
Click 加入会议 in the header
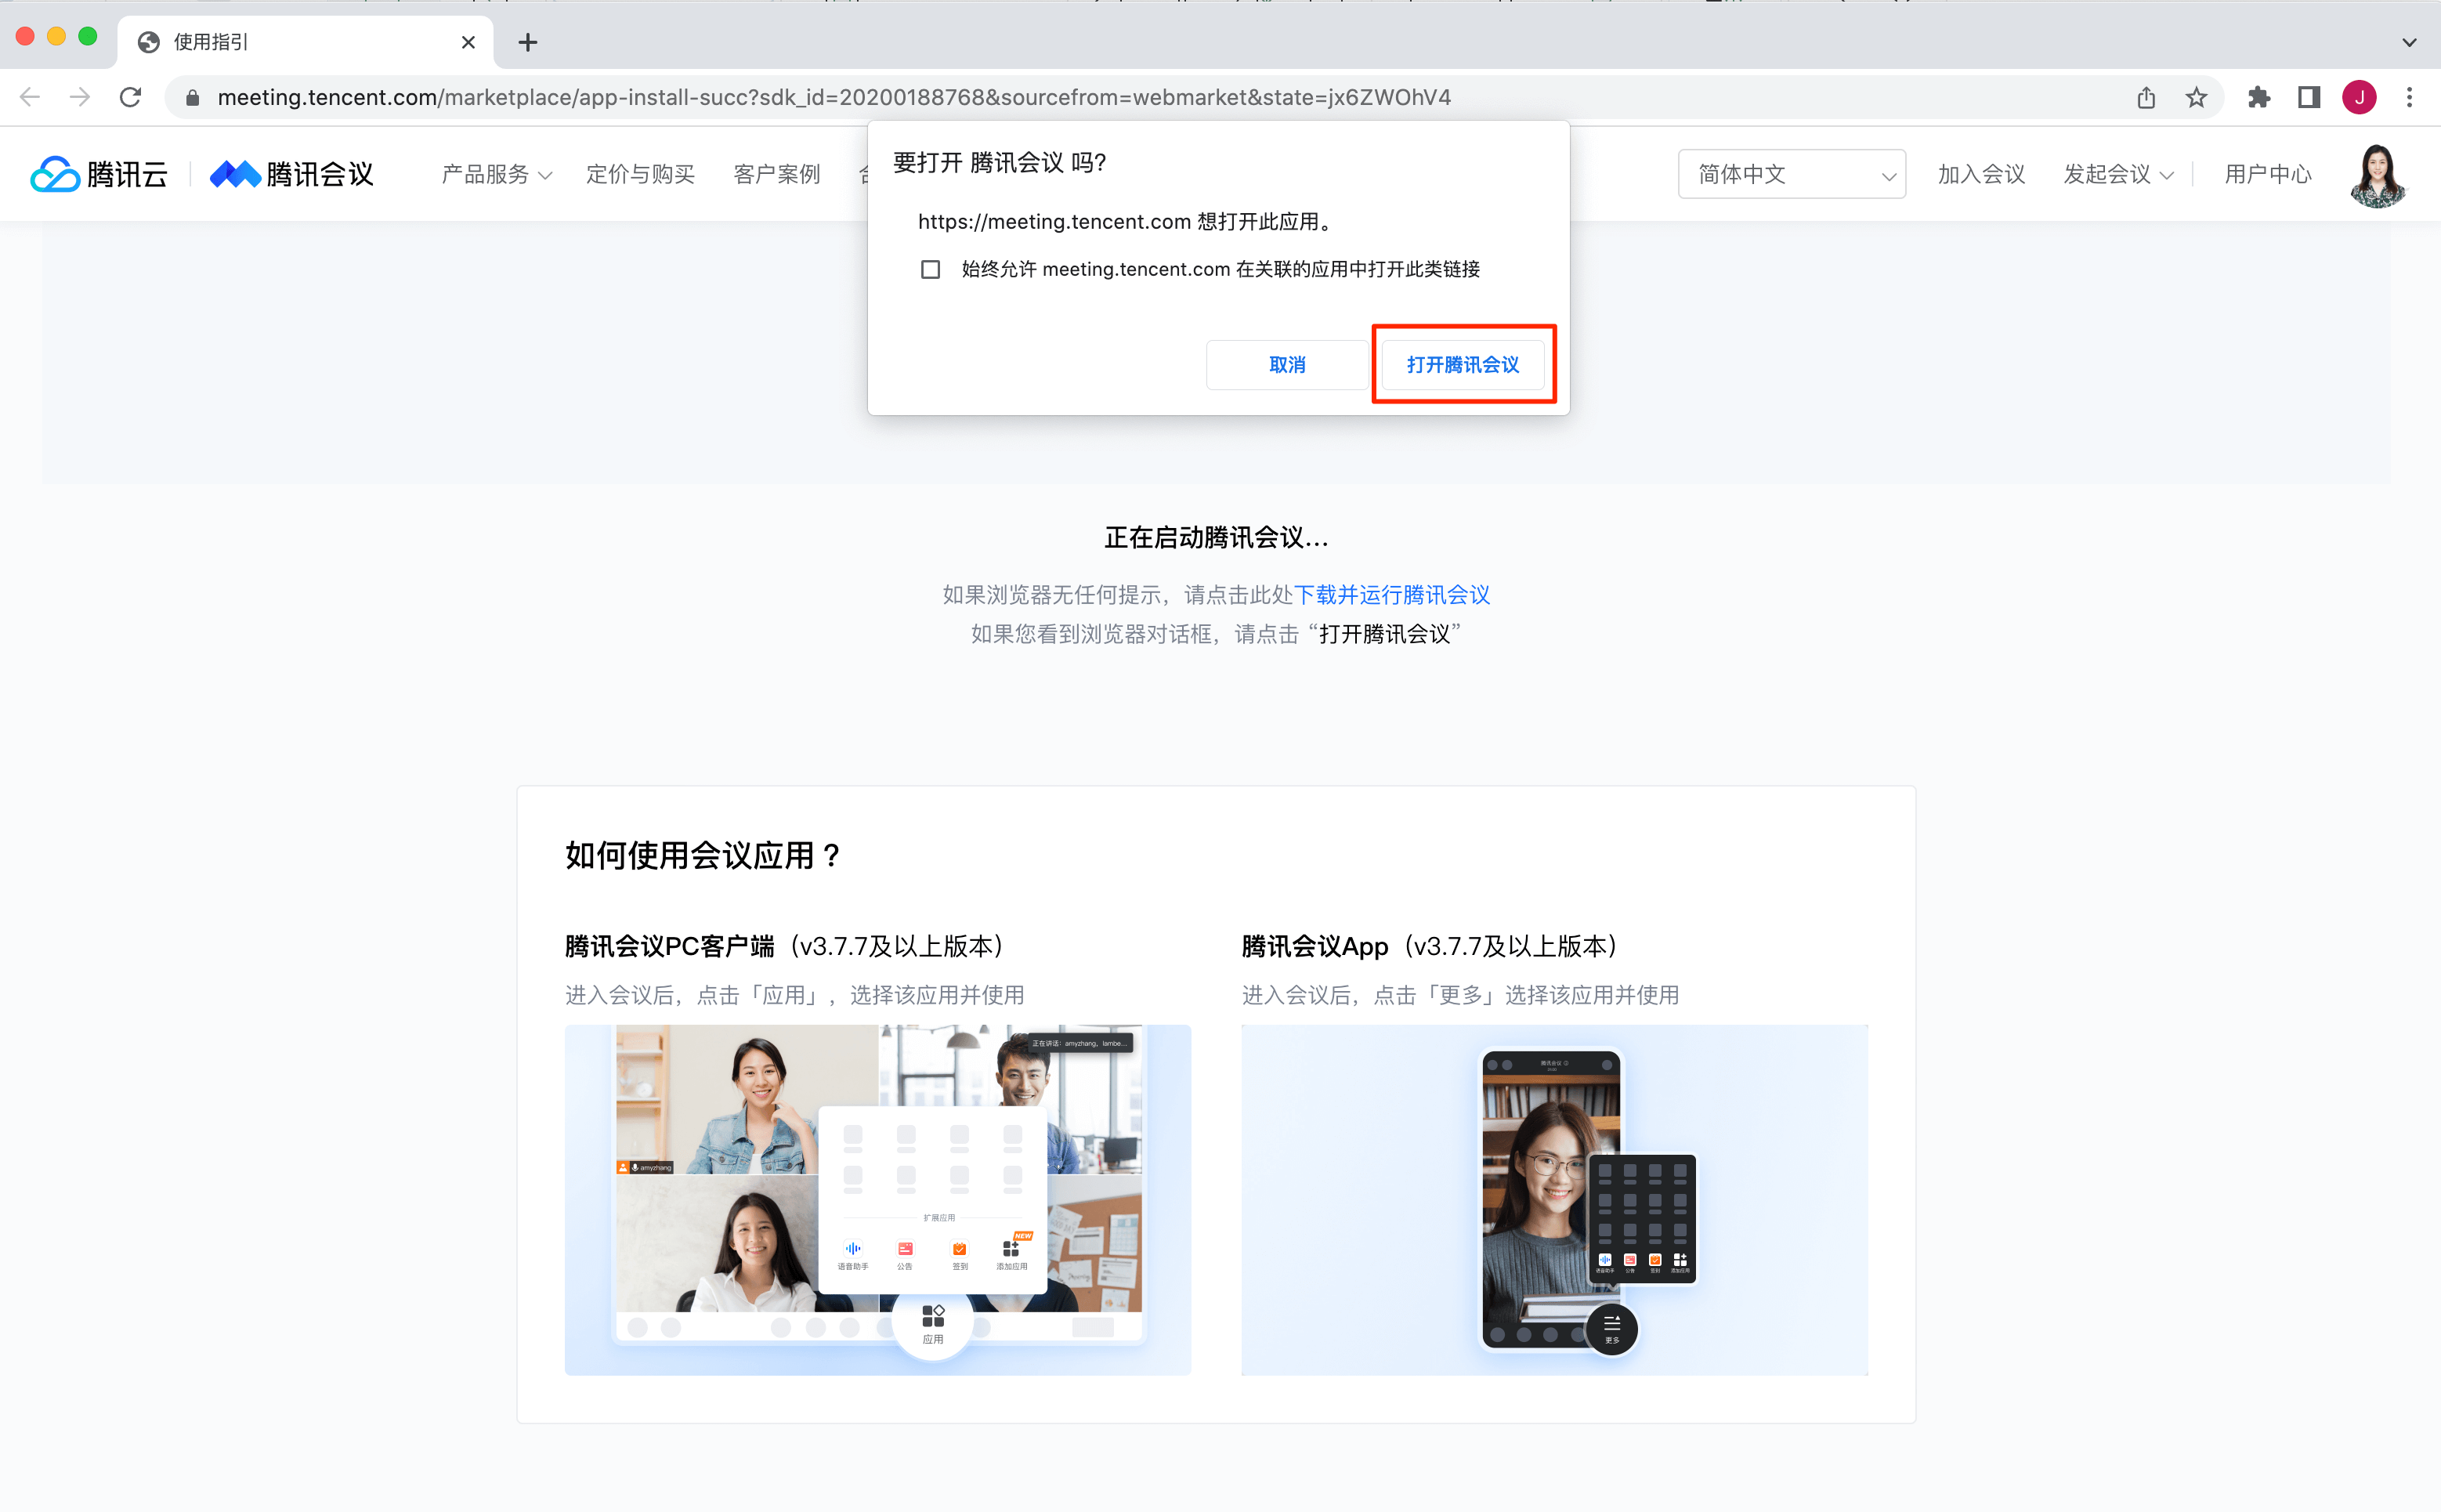1981,174
